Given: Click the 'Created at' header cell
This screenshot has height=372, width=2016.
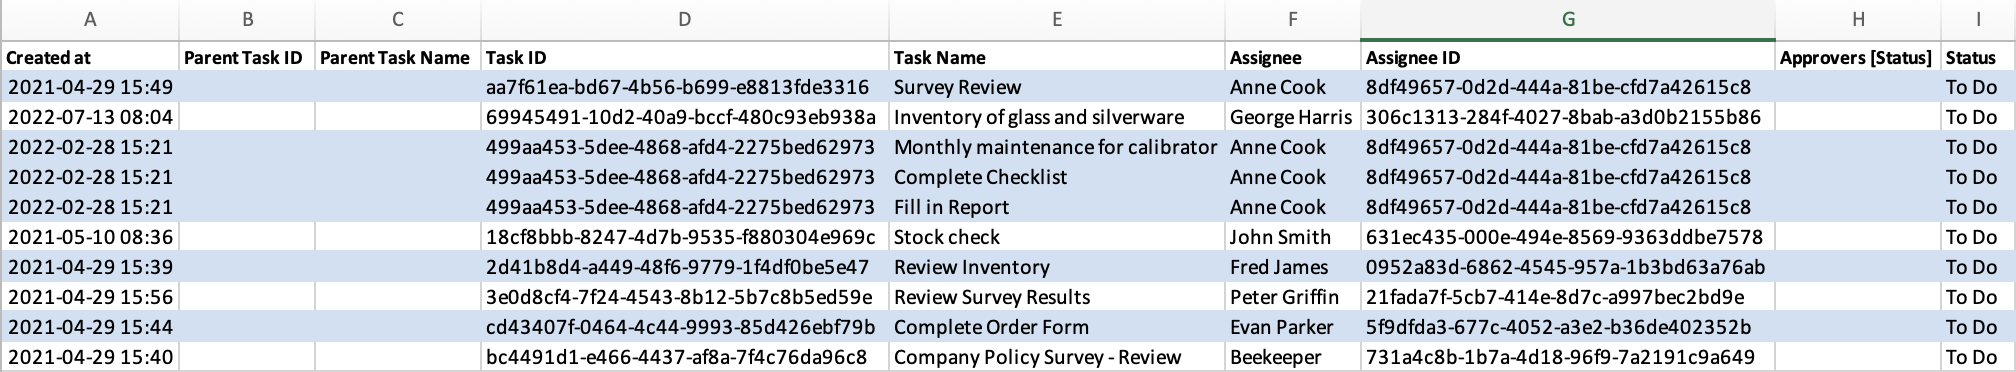Looking at the screenshot, I should [91, 57].
